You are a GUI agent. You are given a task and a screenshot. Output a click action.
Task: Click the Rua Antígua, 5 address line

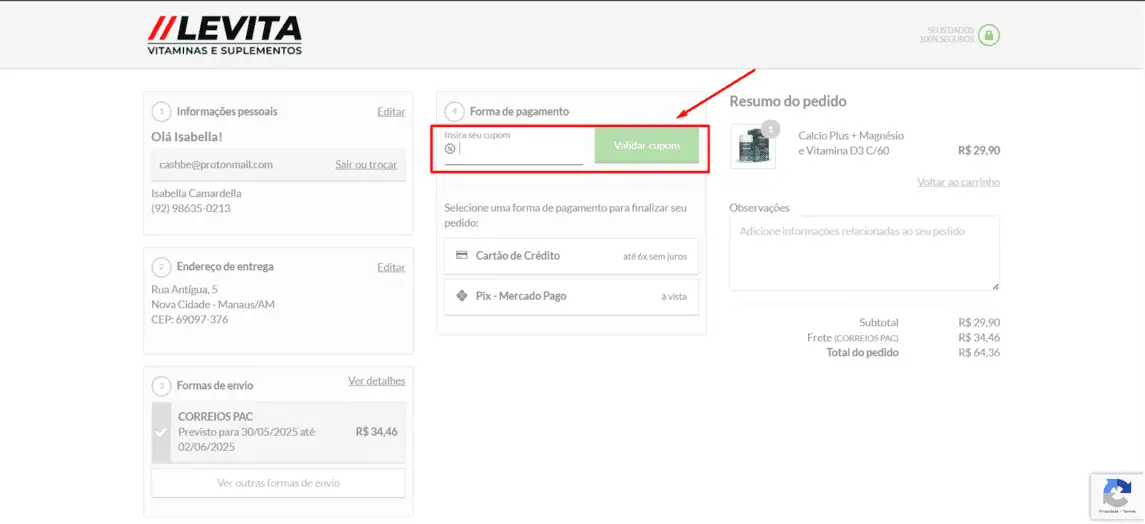(184, 289)
